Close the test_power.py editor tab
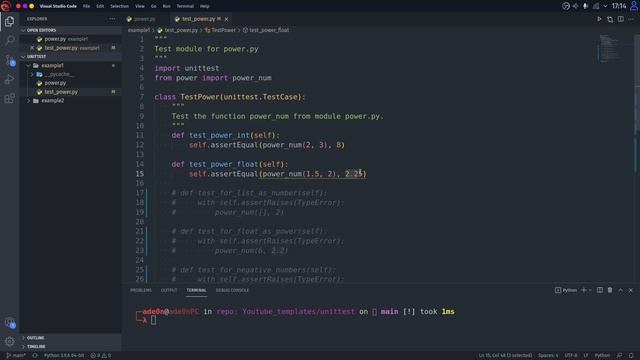This screenshot has height=360, width=640. [226, 19]
